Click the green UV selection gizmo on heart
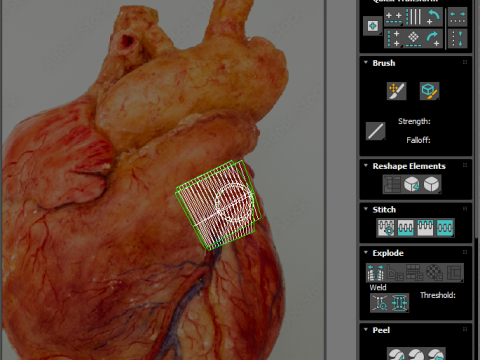This screenshot has width=480, height=360. pos(218,205)
